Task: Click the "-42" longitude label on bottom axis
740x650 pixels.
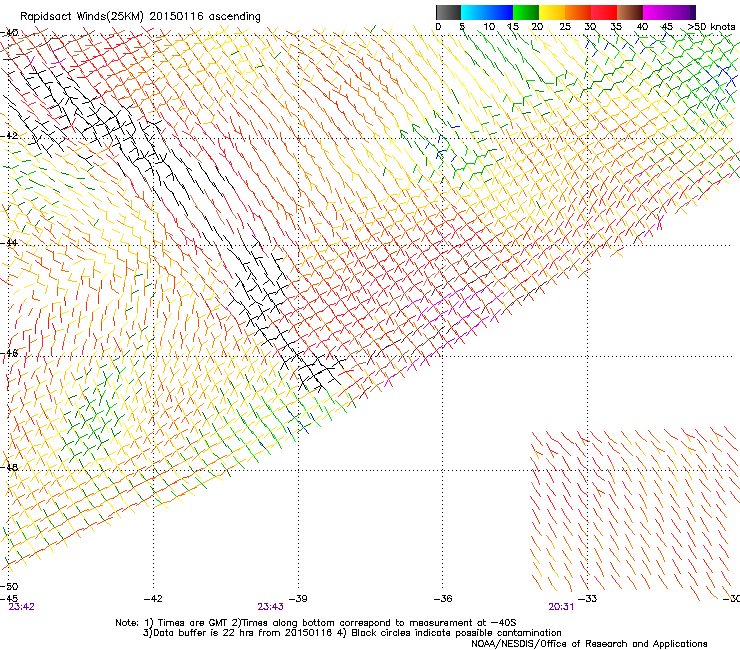Action: click(153, 599)
